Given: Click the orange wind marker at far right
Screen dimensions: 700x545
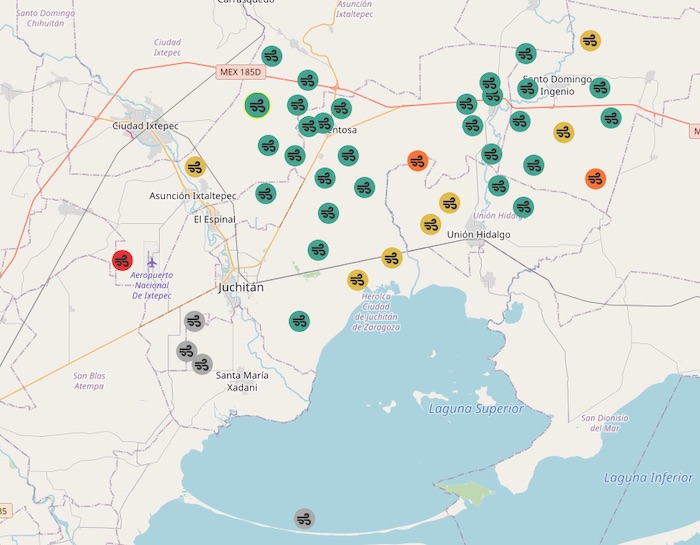Looking at the screenshot, I should [595, 179].
